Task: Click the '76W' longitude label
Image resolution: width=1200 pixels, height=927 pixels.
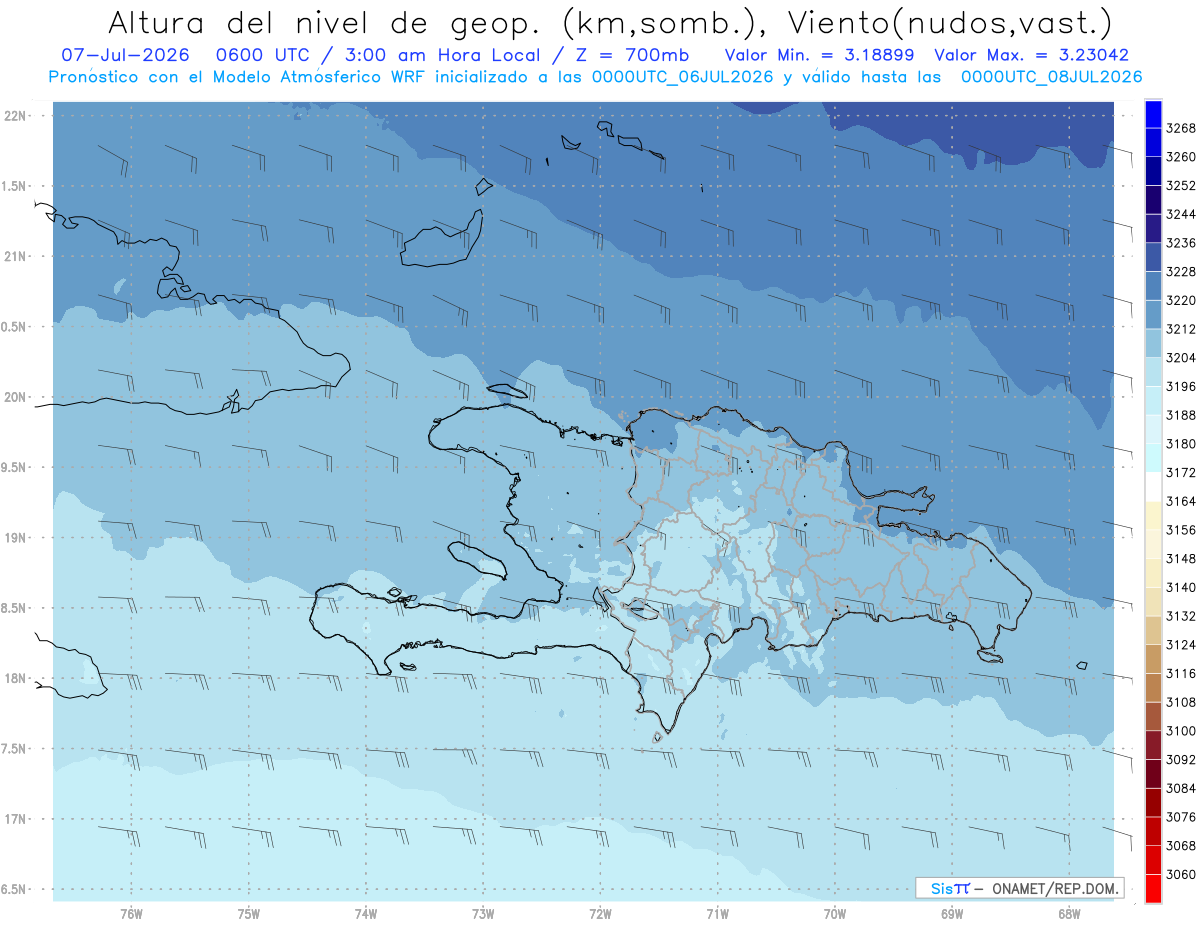Action: pyautogui.click(x=131, y=913)
